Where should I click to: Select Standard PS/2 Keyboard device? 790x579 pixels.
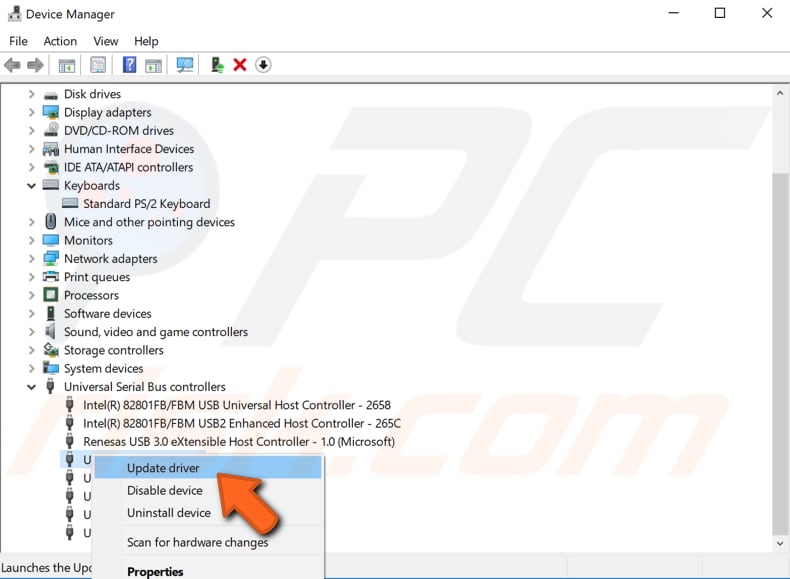147,204
